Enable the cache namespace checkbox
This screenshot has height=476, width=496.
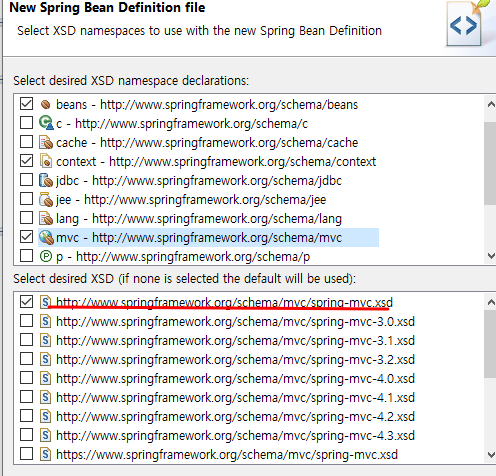pyautogui.click(x=26, y=142)
